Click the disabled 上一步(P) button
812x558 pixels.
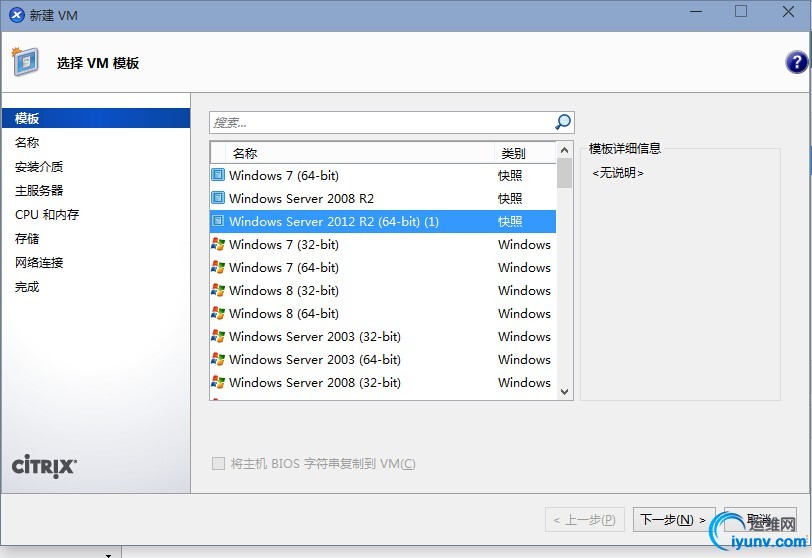(x=585, y=519)
